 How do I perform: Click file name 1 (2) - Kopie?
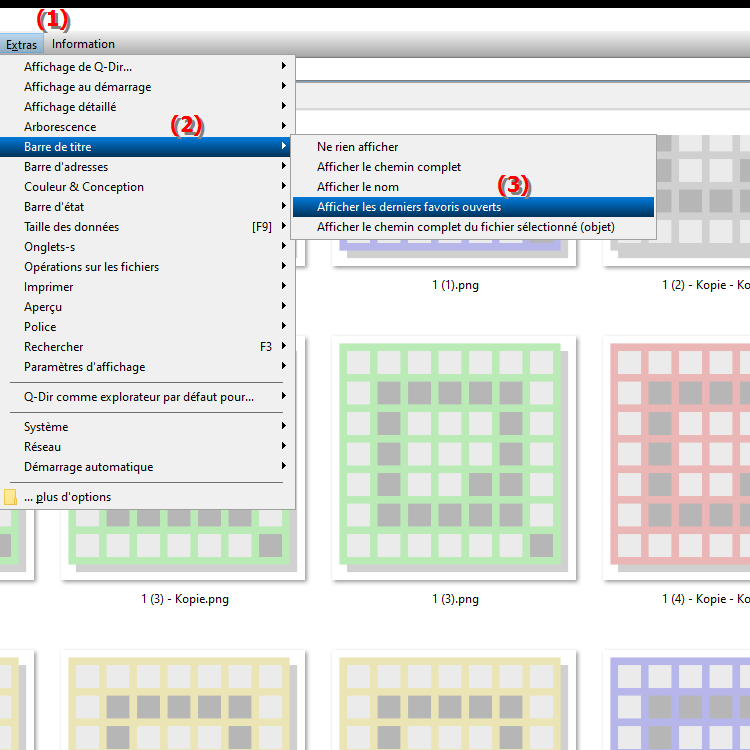coord(706,285)
